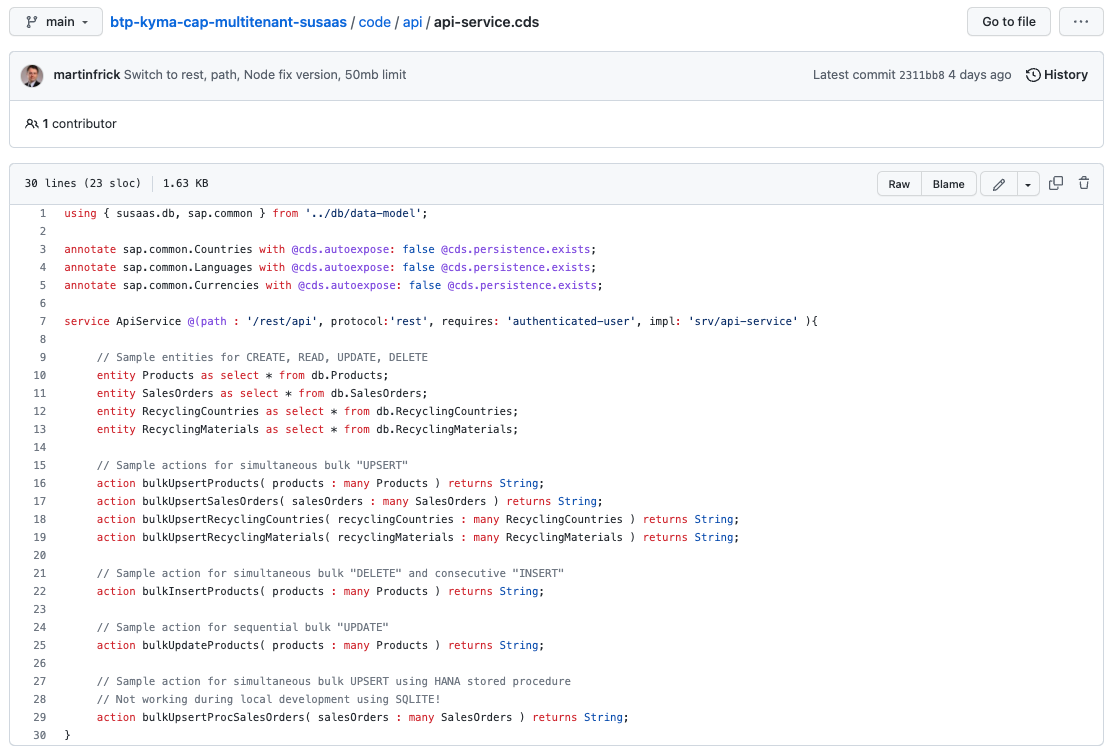Click 'db.RecyclingCountries' in line 12

[x=444, y=411]
